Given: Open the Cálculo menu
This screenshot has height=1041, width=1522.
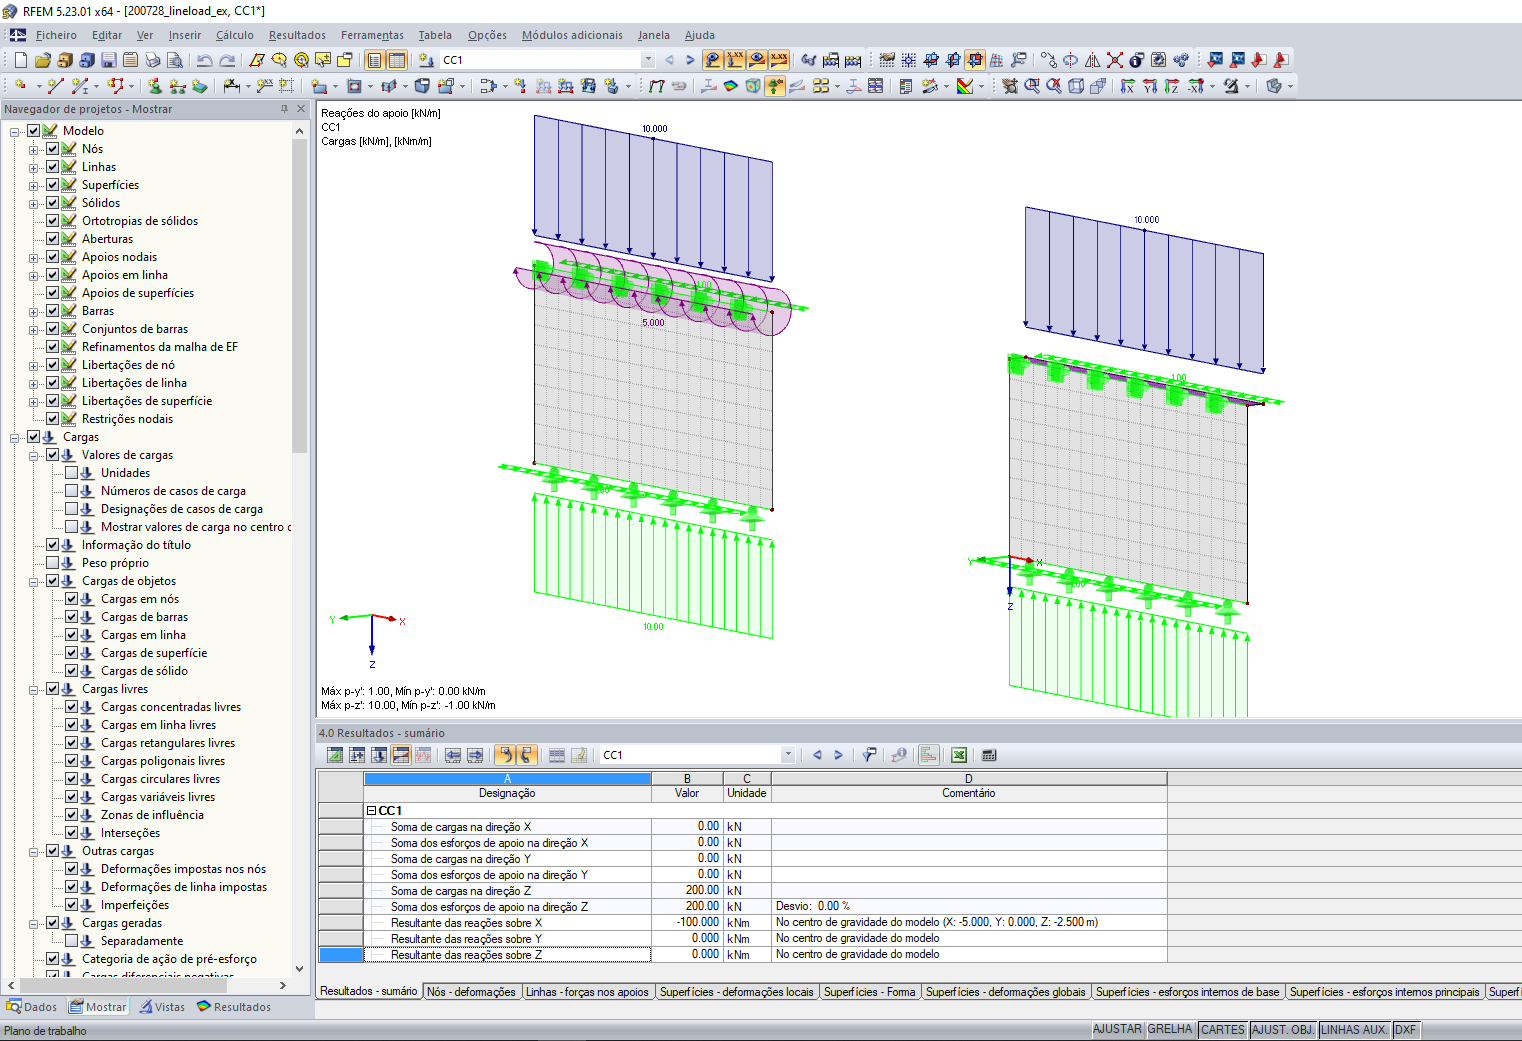Looking at the screenshot, I should [235, 35].
